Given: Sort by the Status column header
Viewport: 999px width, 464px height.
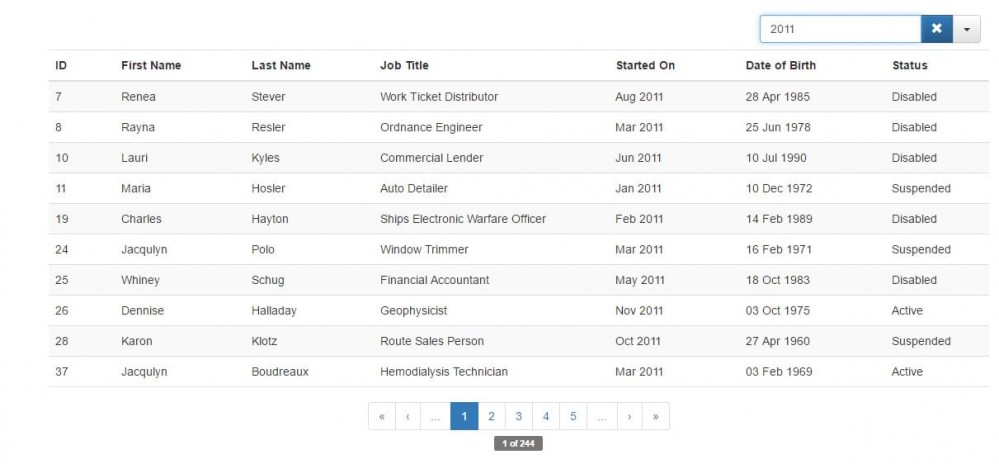Looking at the screenshot, I should pyautogui.click(x=910, y=66).
